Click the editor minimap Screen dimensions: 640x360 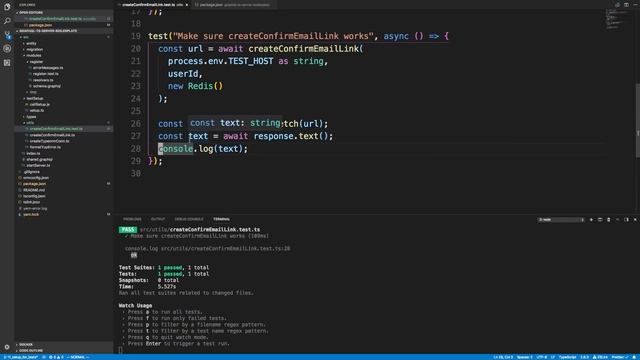tap(618, 20)
